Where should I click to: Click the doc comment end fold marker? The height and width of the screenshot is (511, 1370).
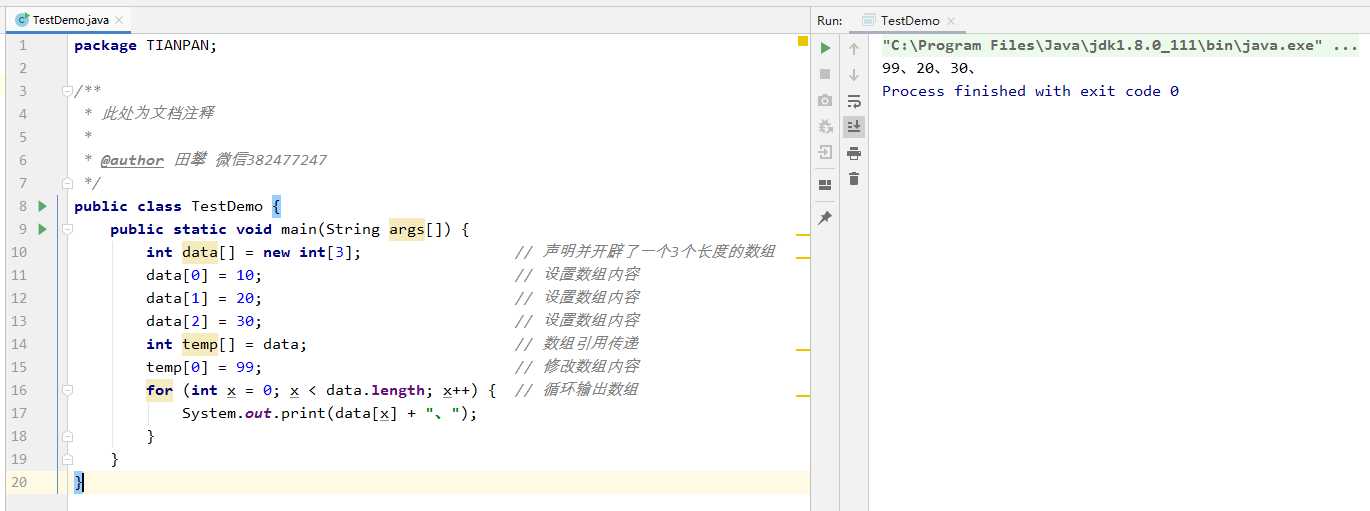67,183
